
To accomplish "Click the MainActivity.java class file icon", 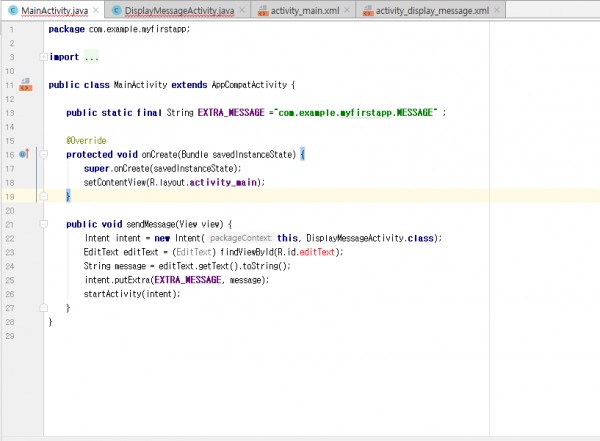I will click(13, 10).
